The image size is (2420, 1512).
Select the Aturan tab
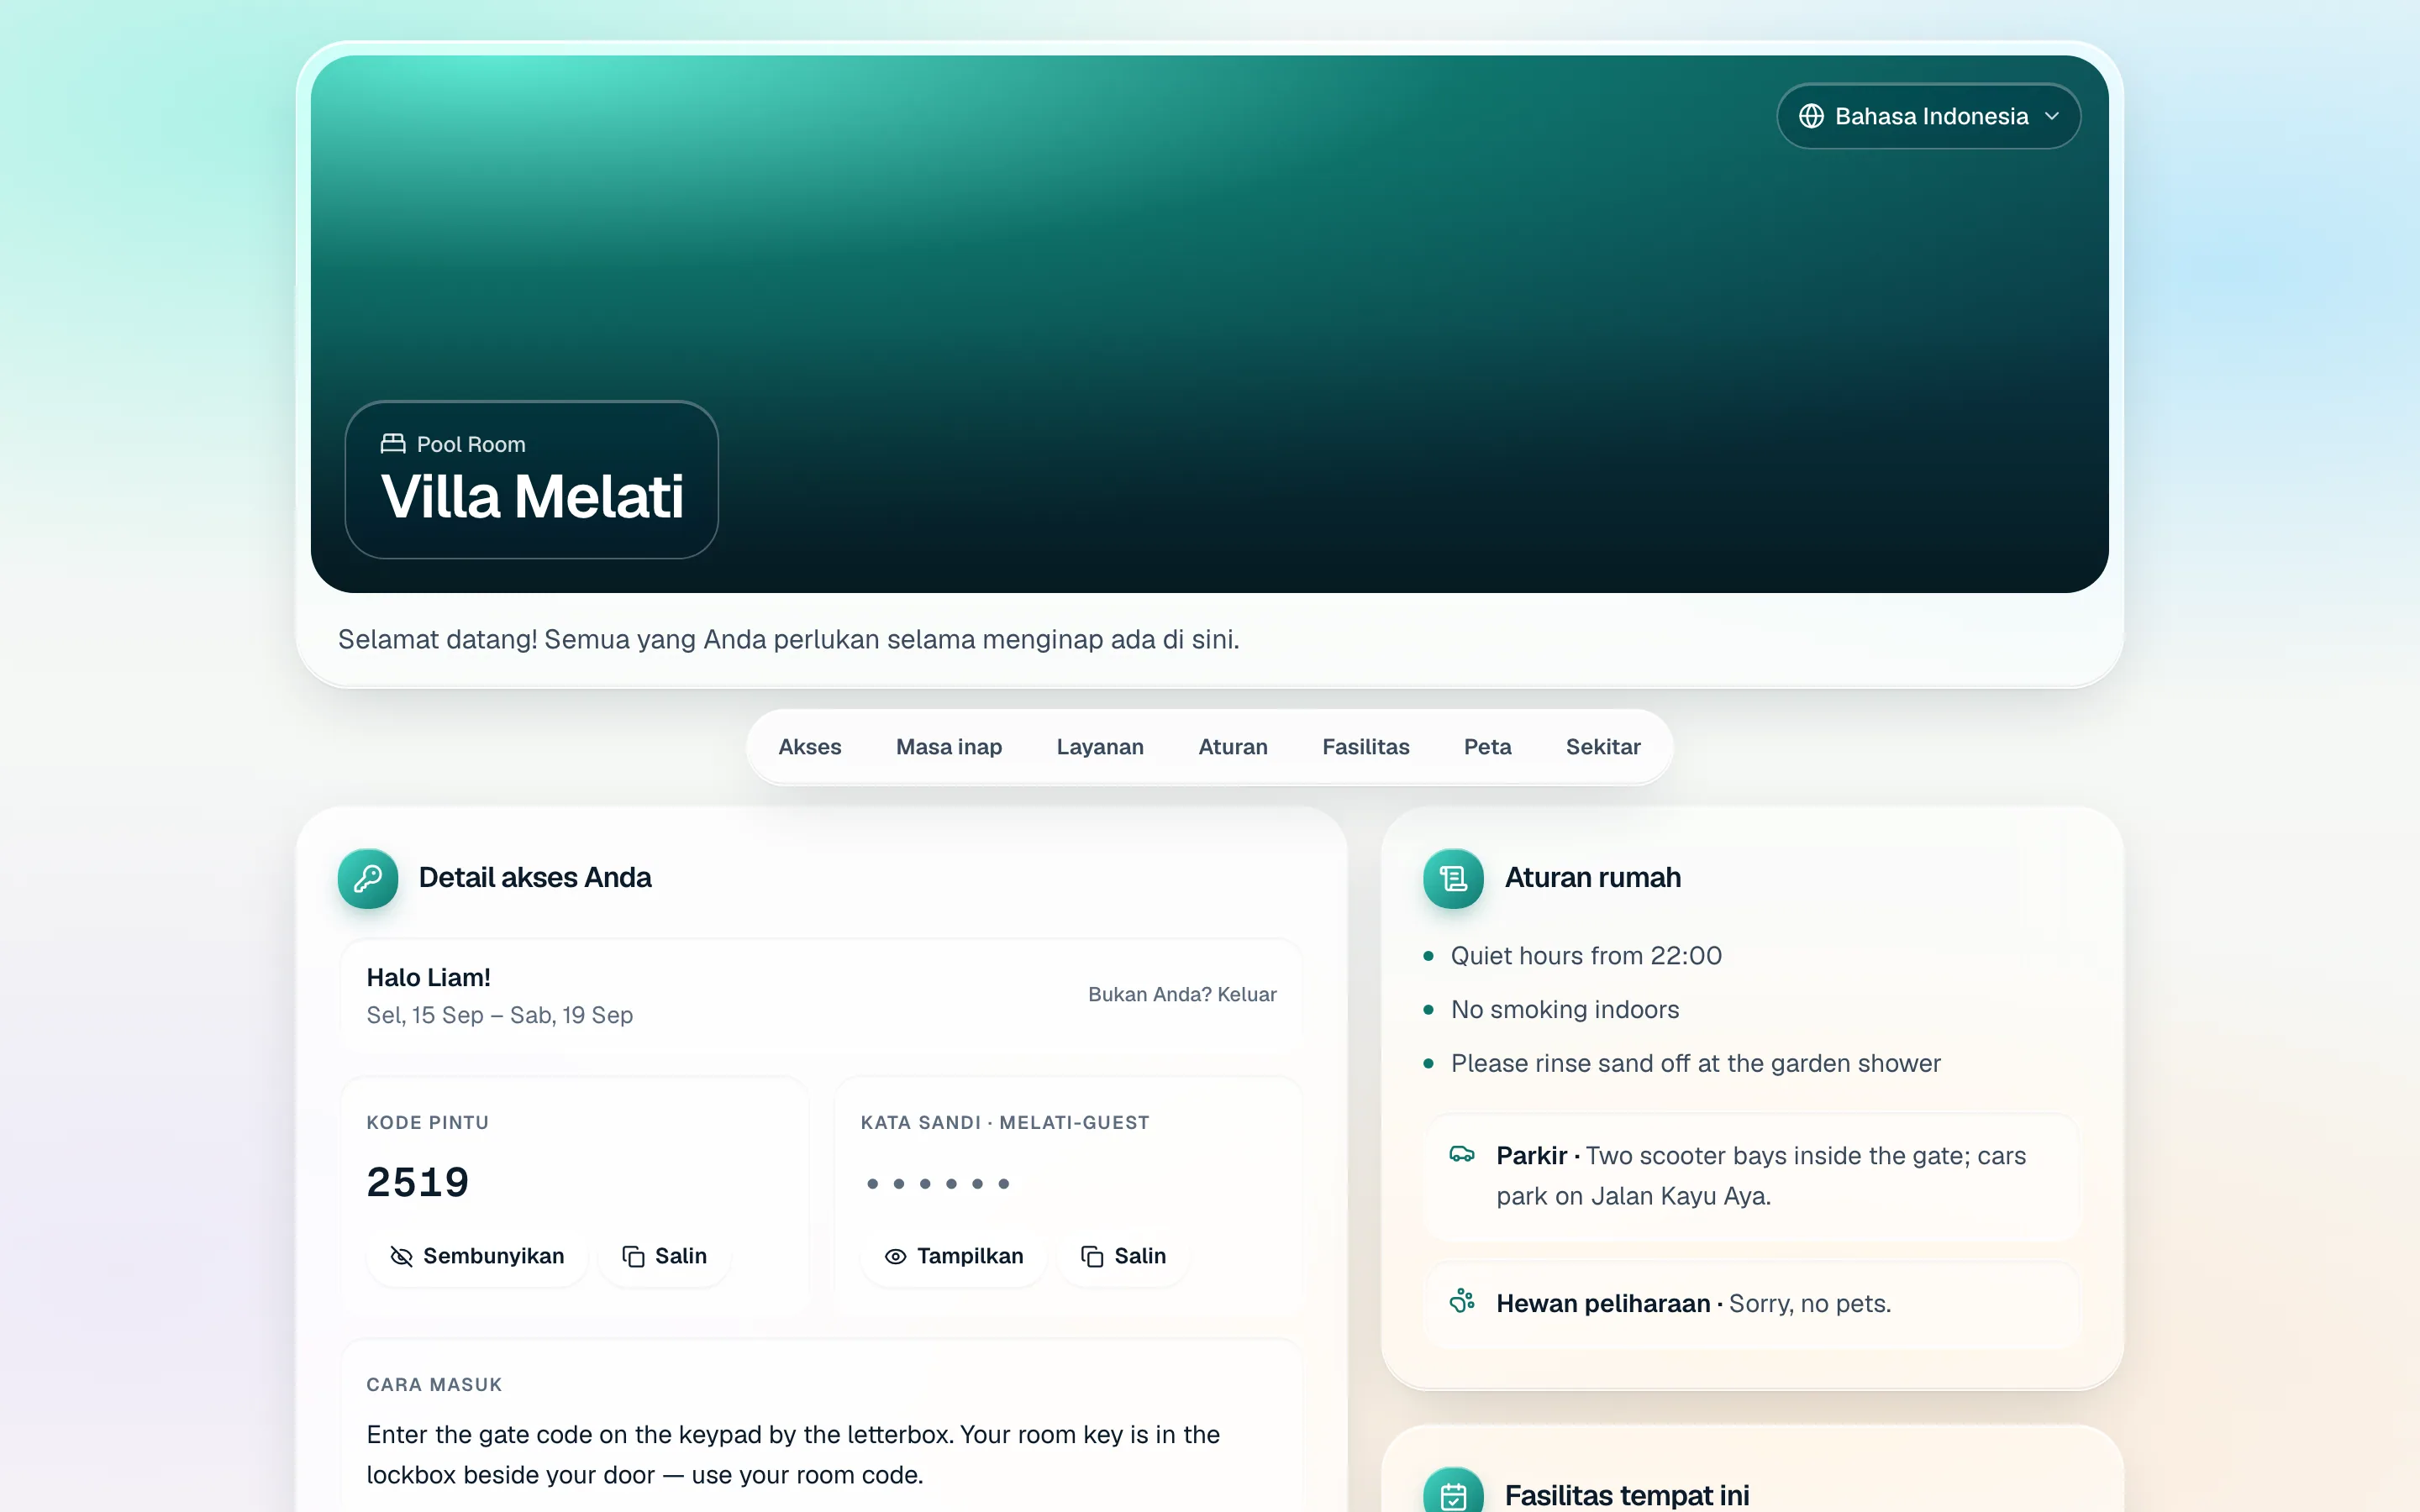pos(1233,747)
